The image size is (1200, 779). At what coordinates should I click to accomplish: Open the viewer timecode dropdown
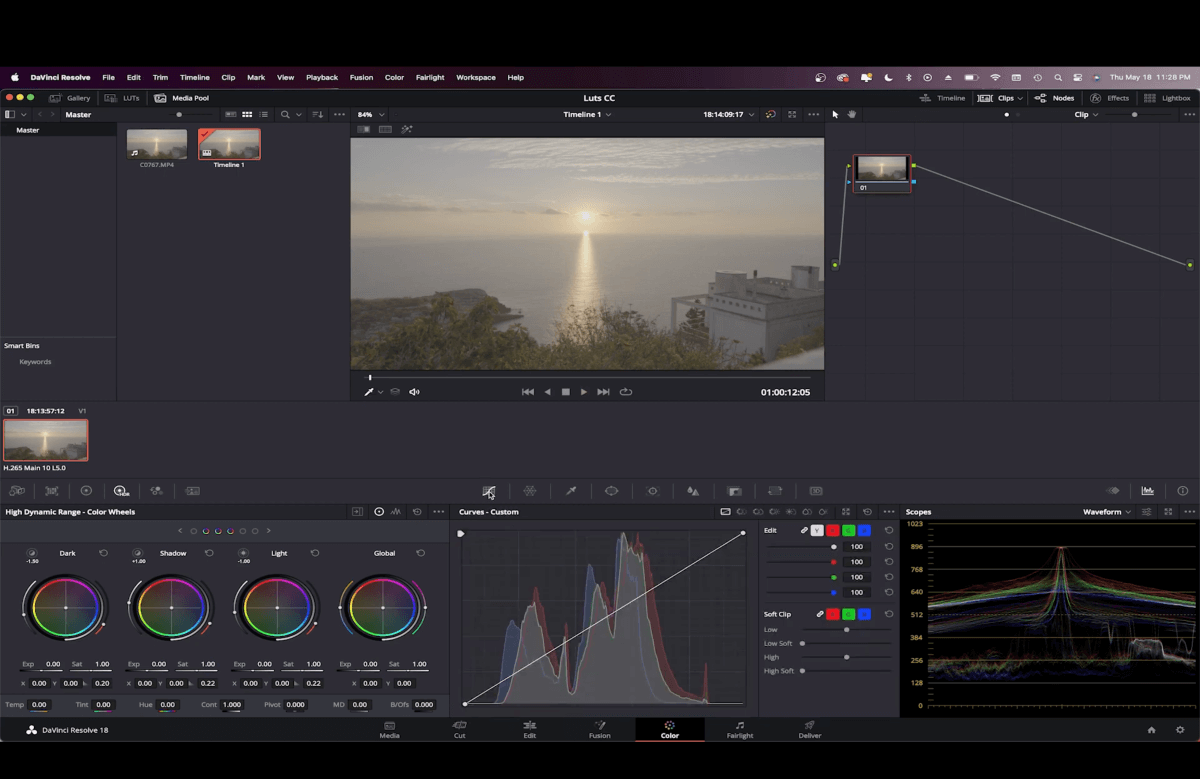point(751,114)
